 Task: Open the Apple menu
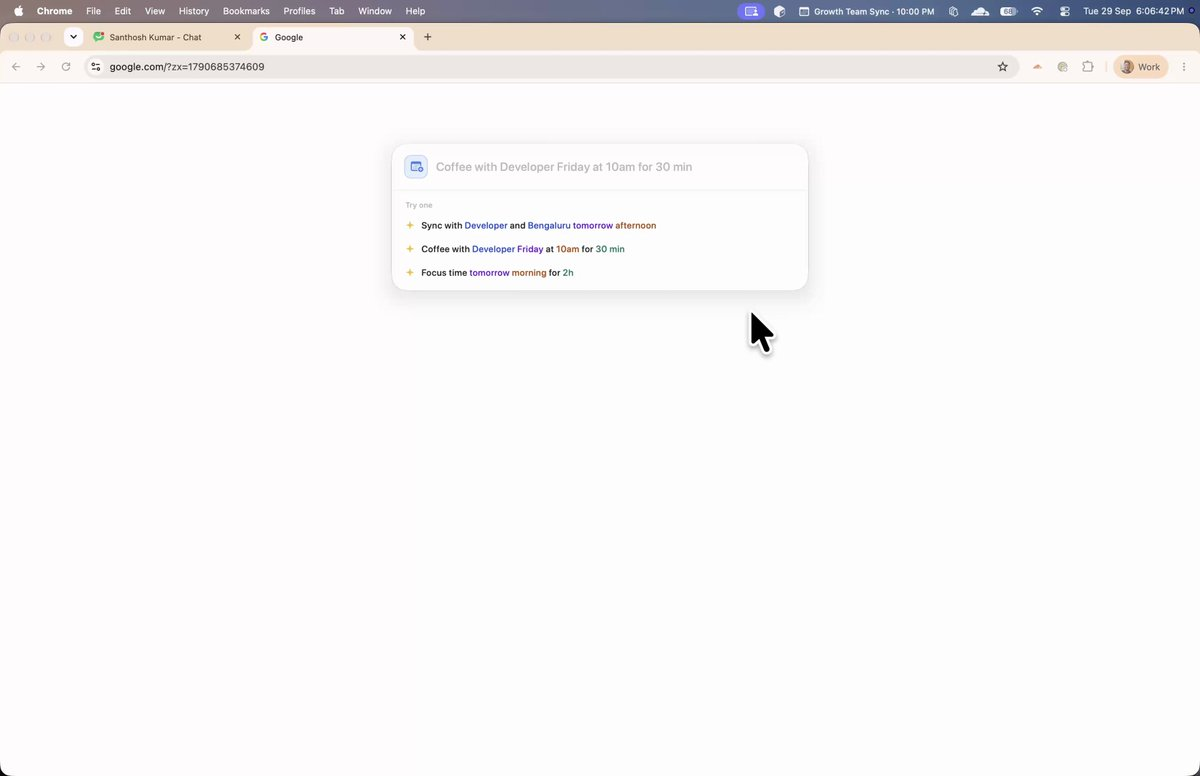point(18,11)
